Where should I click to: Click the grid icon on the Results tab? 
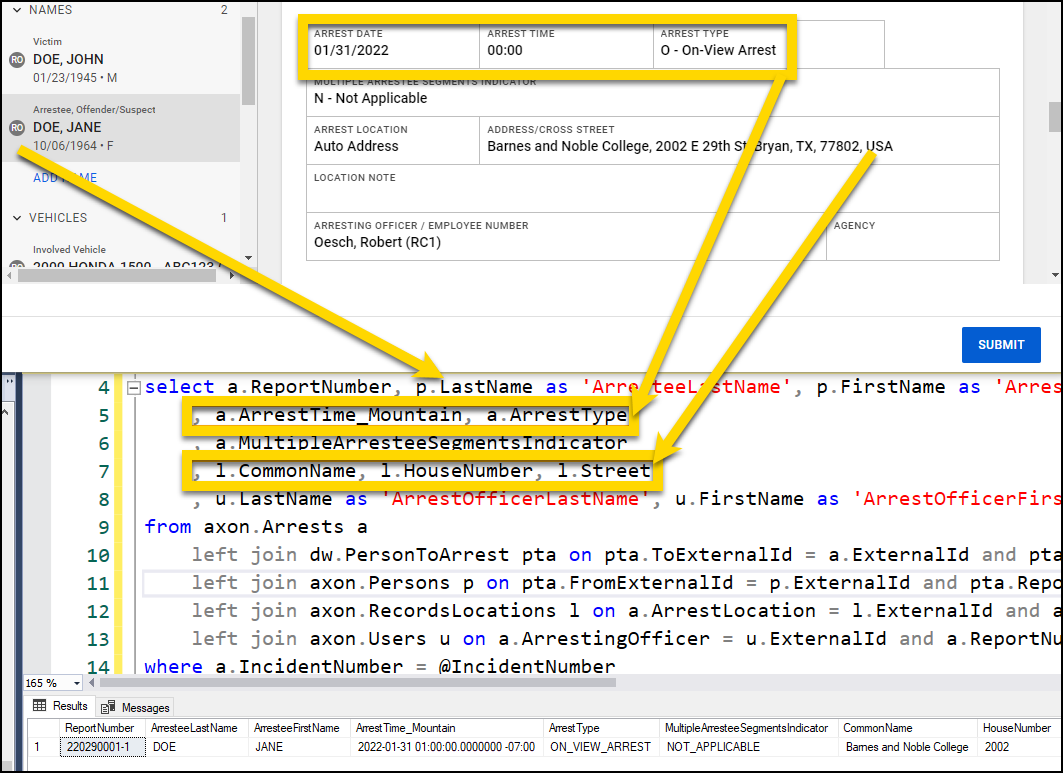point(38,706)
